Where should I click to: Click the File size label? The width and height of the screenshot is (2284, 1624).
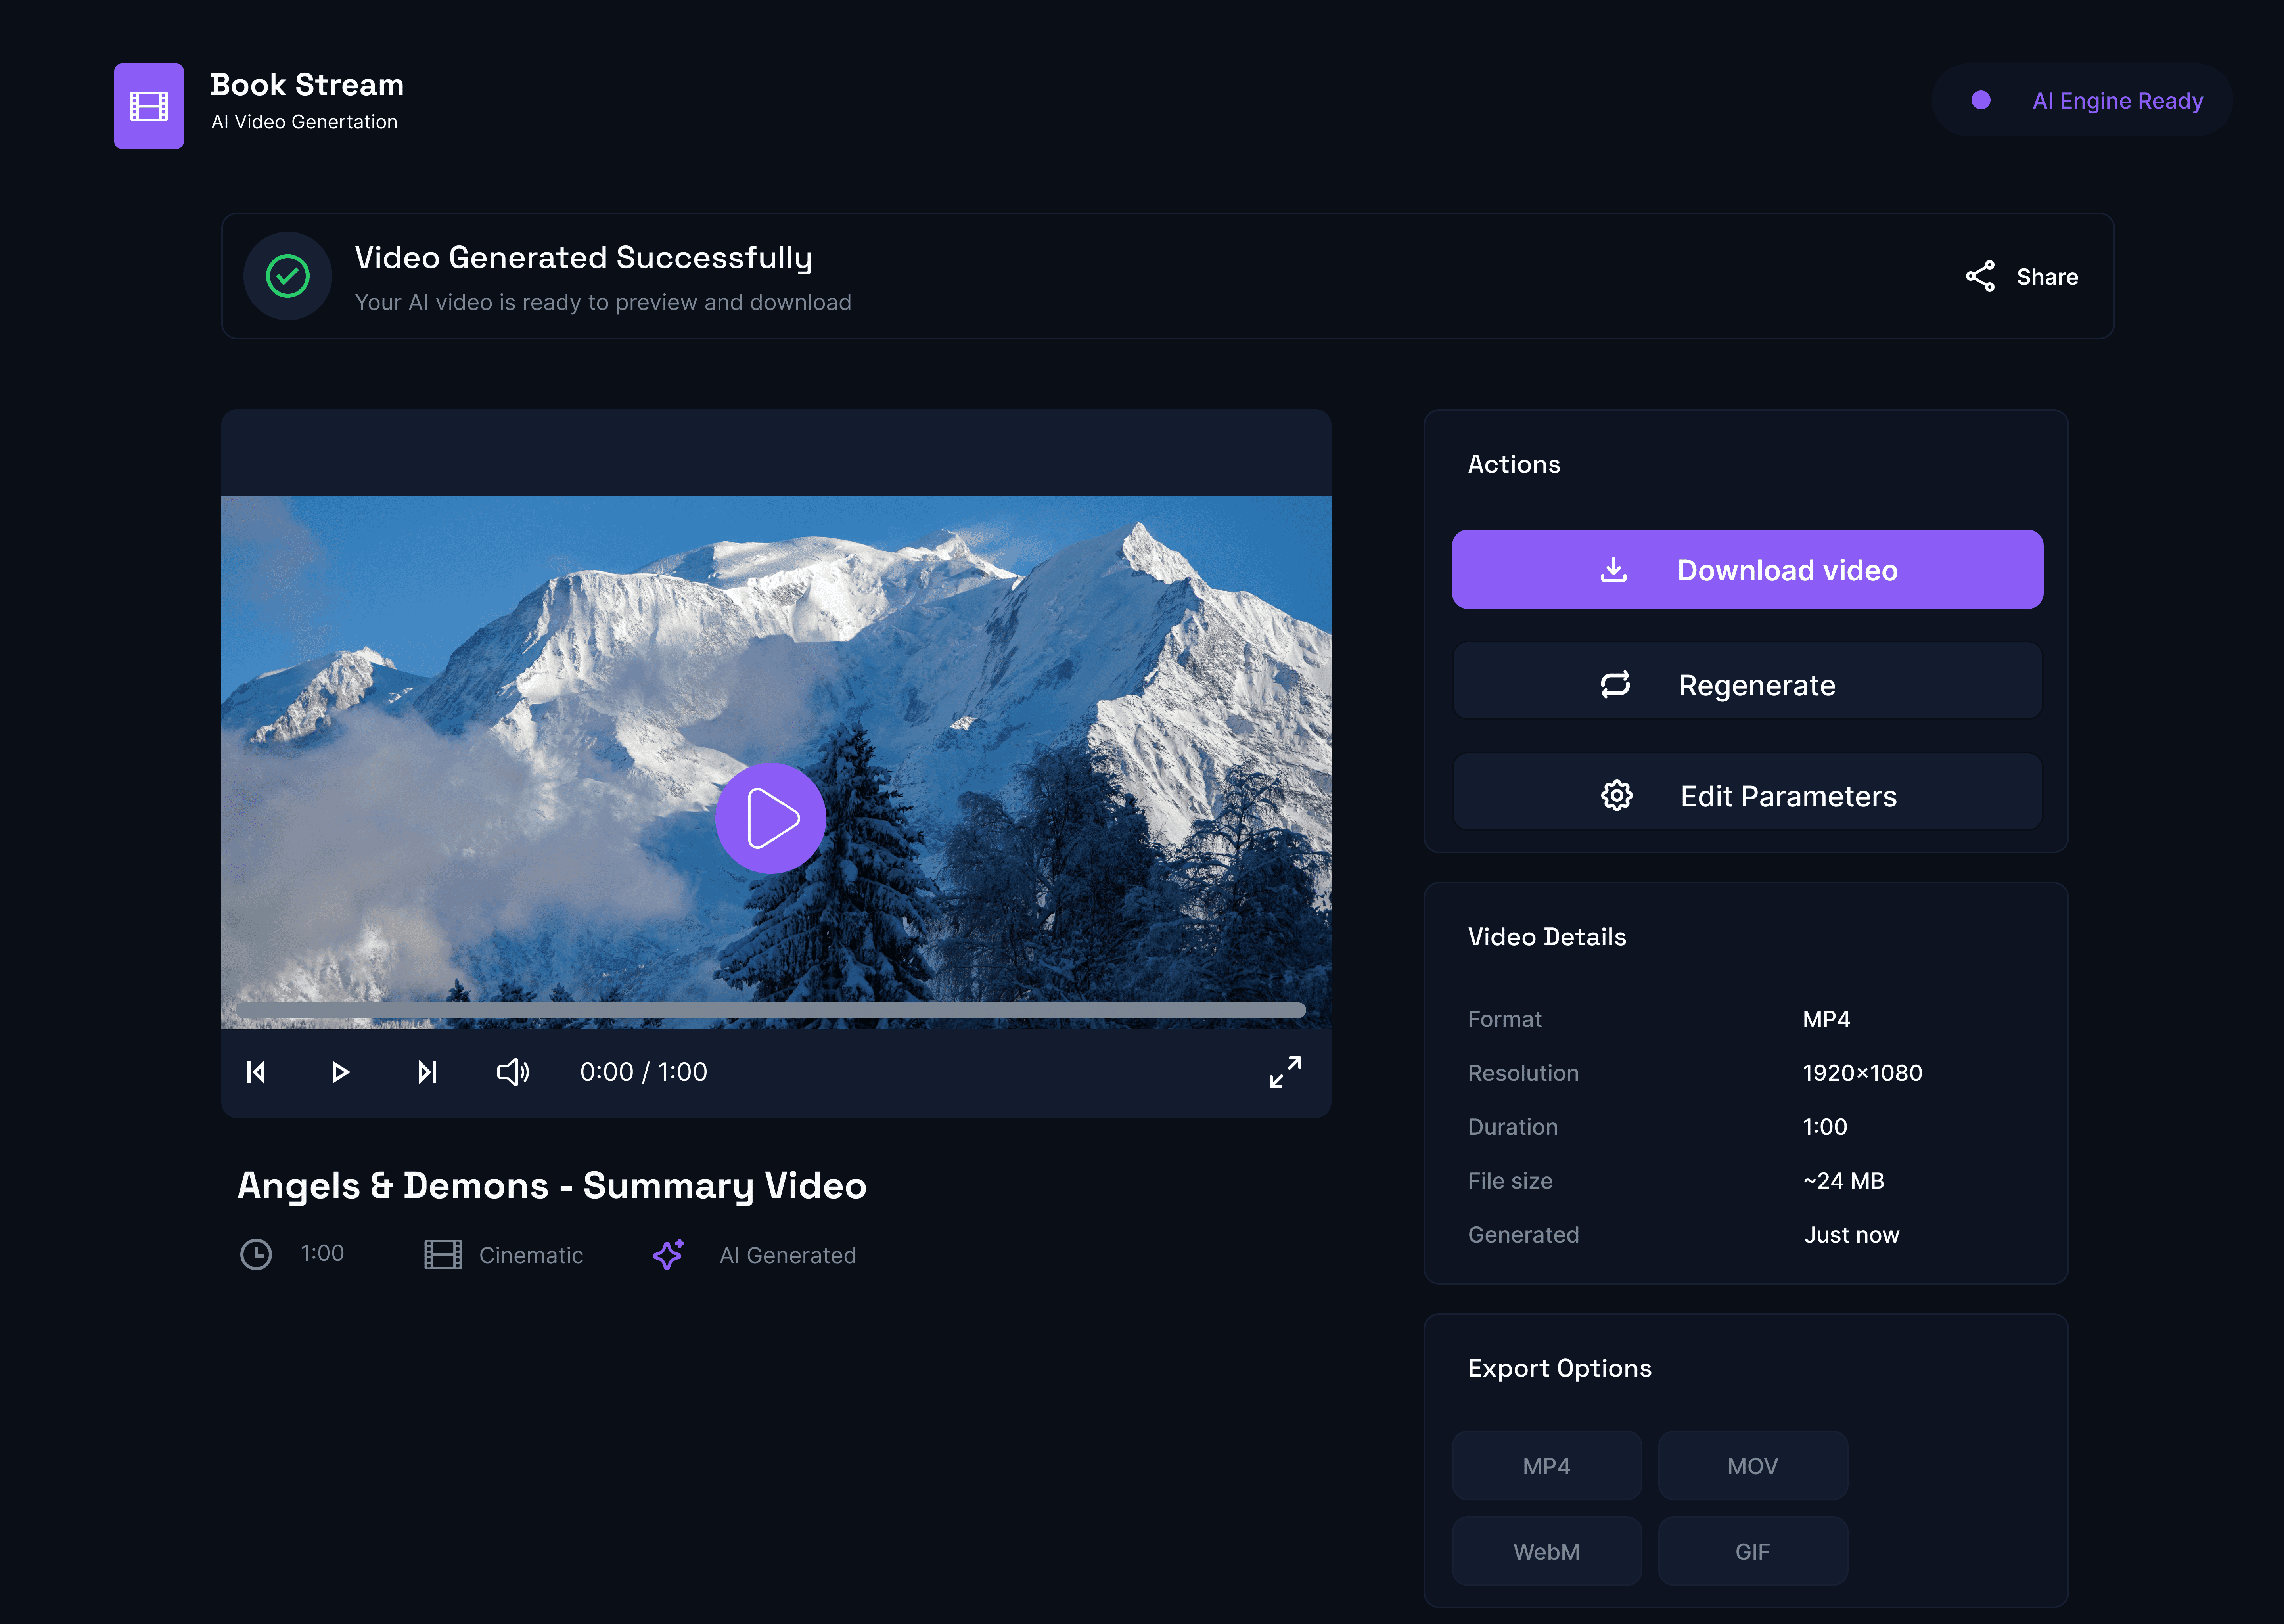tap(1510, 1181)
